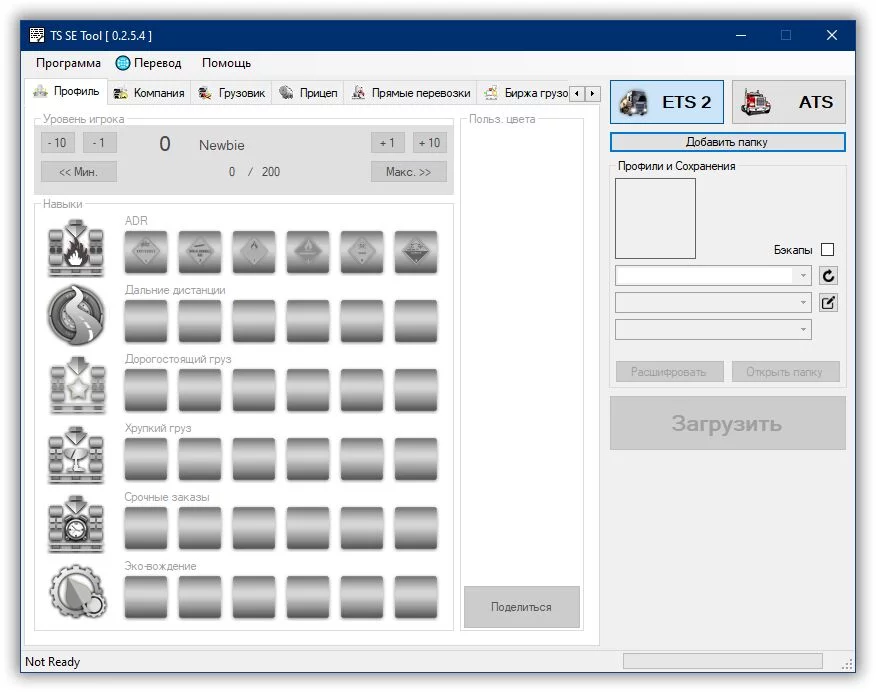
Task: Switch to the Компания tab
Action: tap(149, 93)
